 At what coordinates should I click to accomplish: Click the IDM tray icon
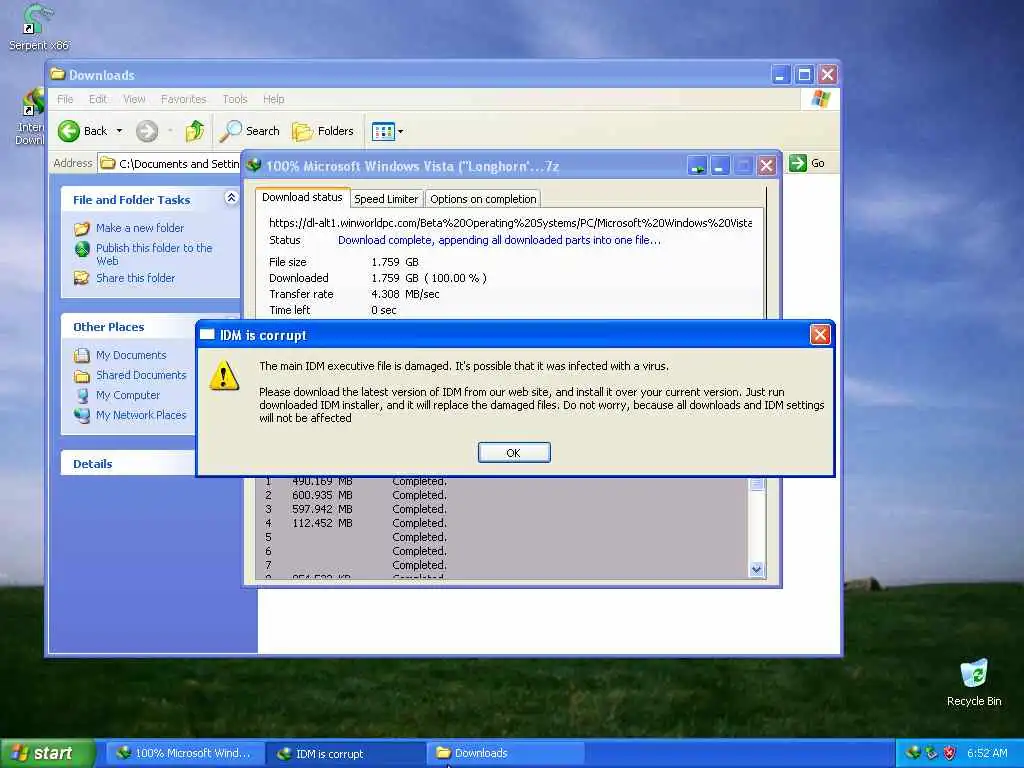tap(912, 753)
